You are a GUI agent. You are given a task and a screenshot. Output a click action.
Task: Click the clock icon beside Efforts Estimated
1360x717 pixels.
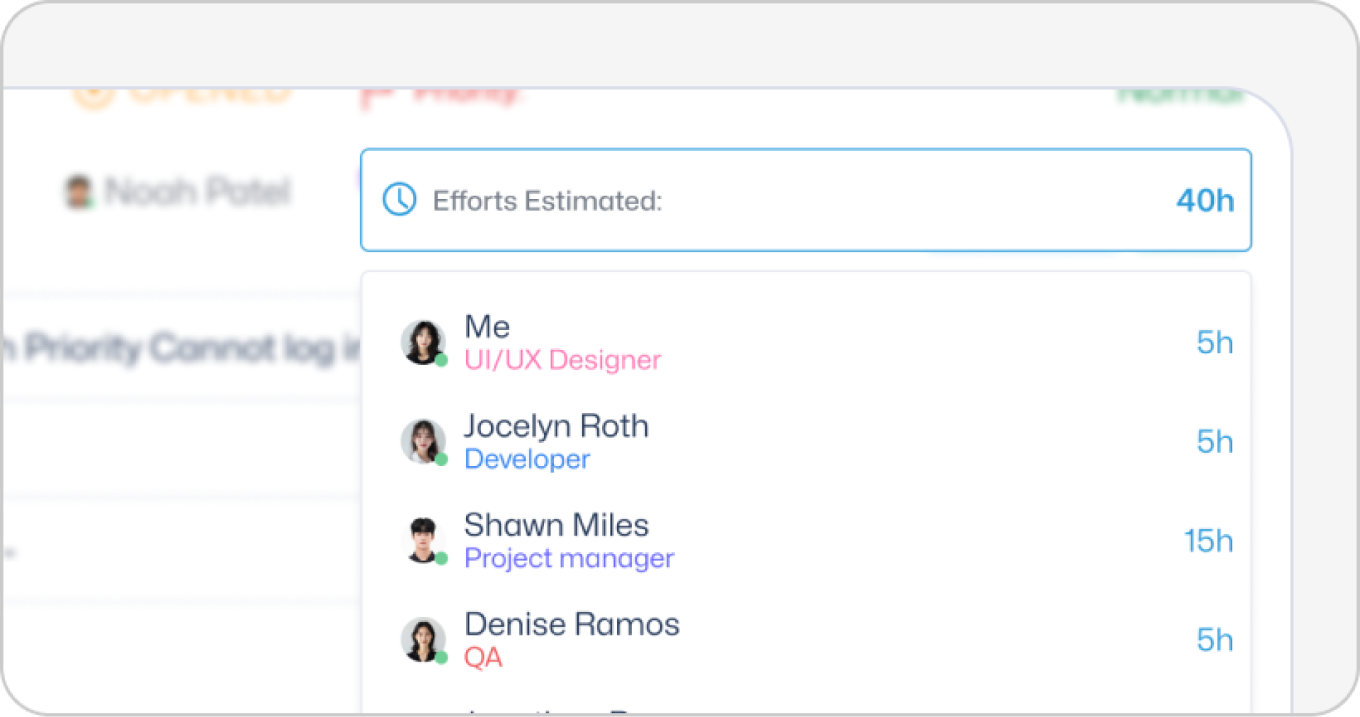(399, 200)
